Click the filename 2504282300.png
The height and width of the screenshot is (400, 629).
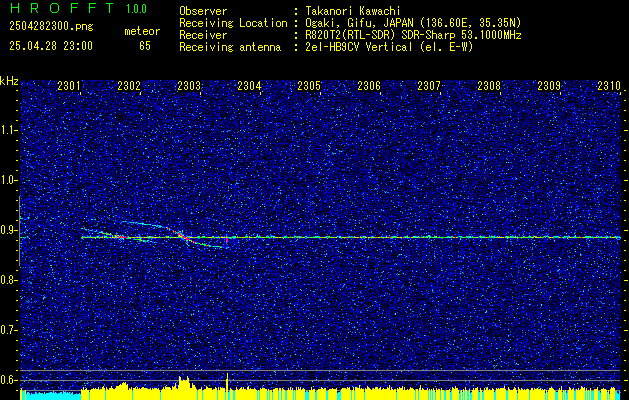point(51,26)
